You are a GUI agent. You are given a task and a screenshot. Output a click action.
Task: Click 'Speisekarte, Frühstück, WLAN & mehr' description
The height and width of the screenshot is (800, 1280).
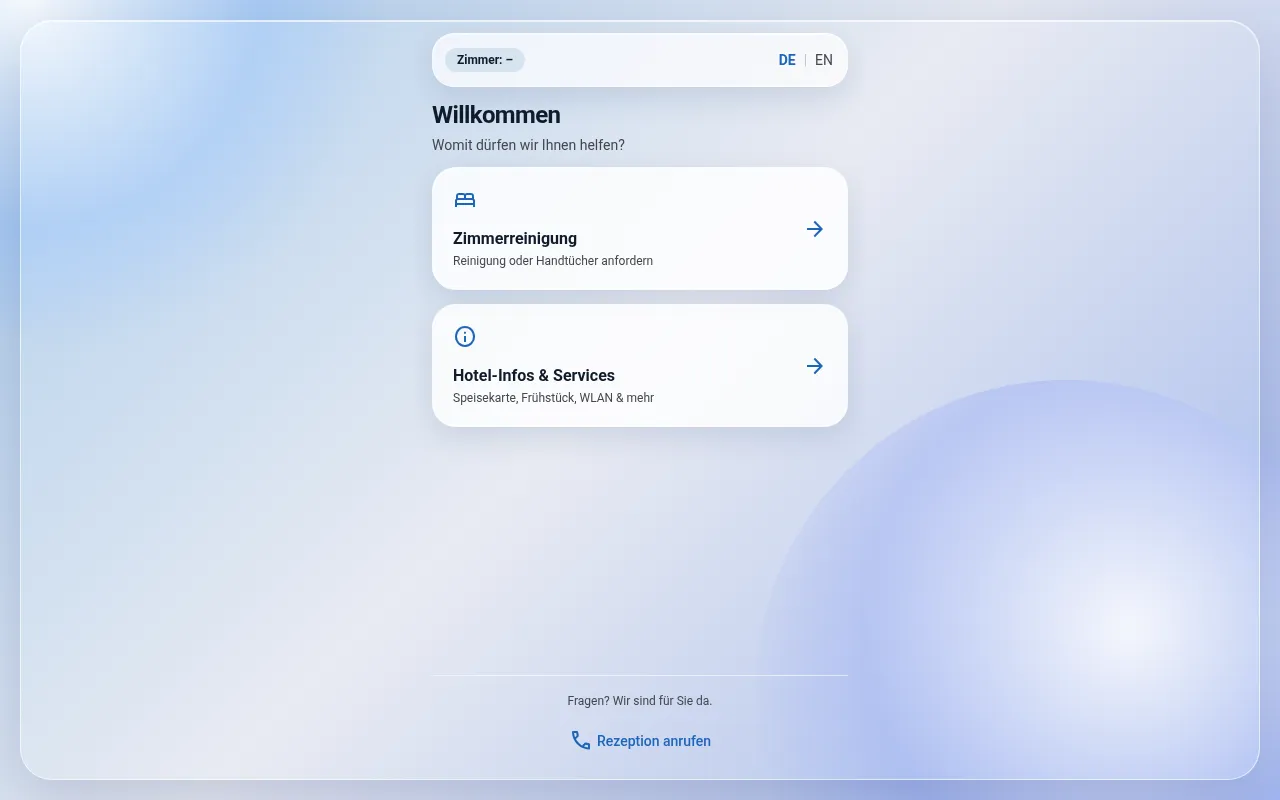[x=553, y=398]
